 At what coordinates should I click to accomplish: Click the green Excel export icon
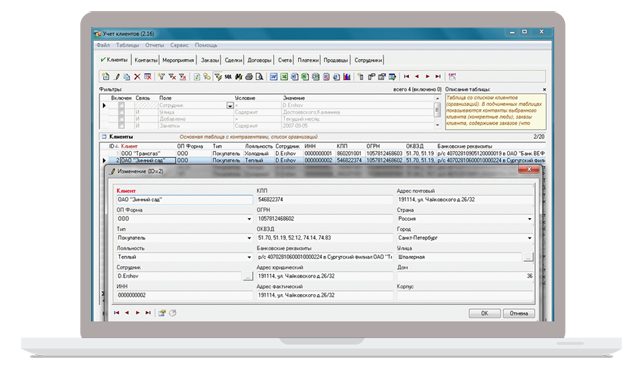click(284, 76)
